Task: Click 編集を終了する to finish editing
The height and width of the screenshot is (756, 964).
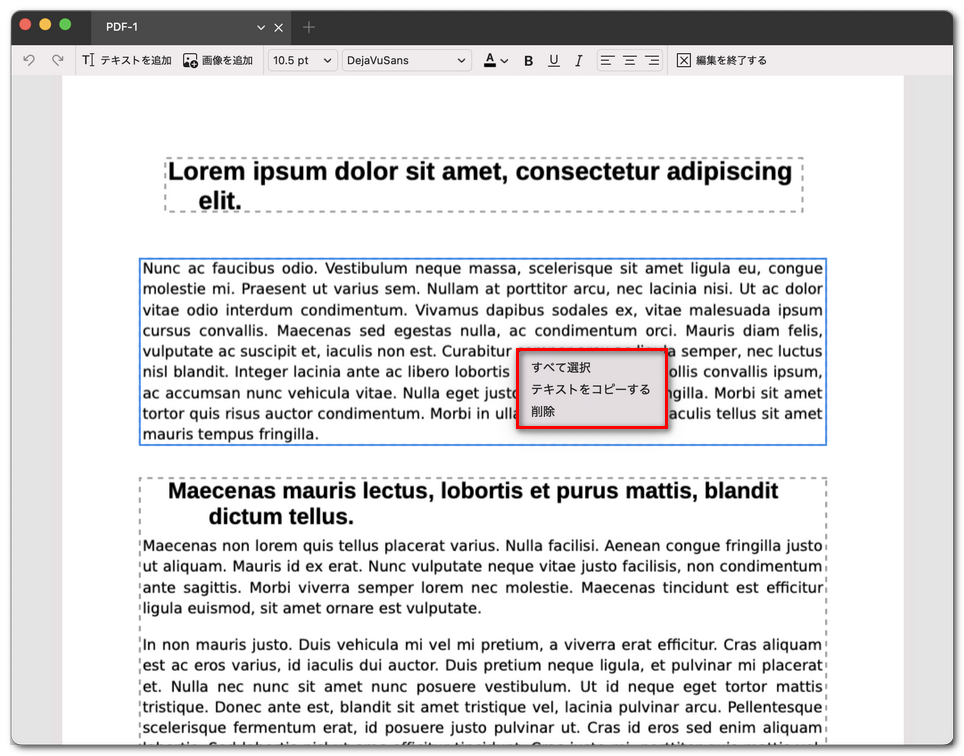Action: pos(722,60)
